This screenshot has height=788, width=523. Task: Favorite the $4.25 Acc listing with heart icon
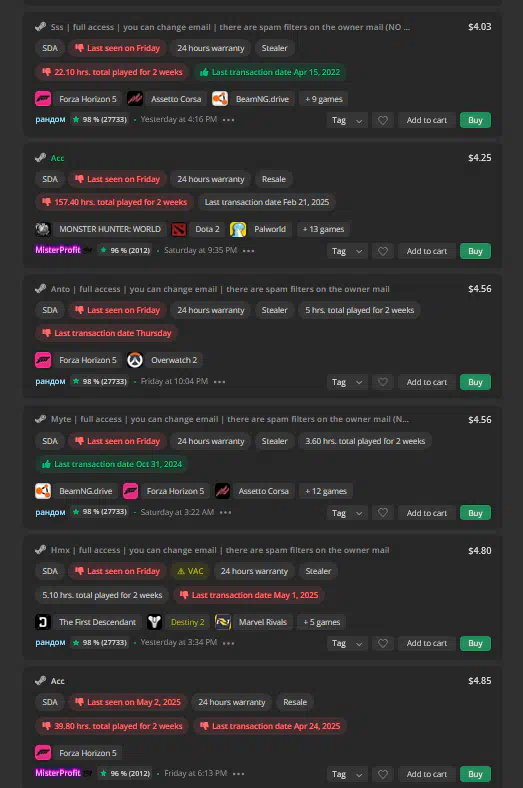point(383,251)
